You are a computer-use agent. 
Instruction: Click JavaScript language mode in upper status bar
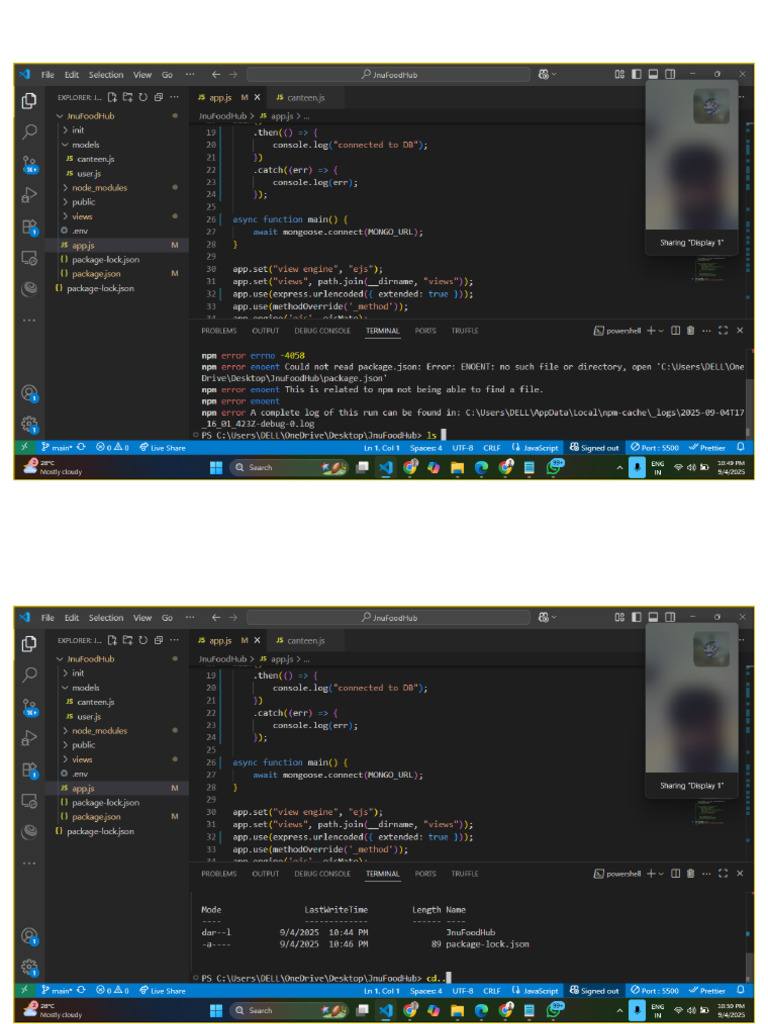(x=535, y=447)
